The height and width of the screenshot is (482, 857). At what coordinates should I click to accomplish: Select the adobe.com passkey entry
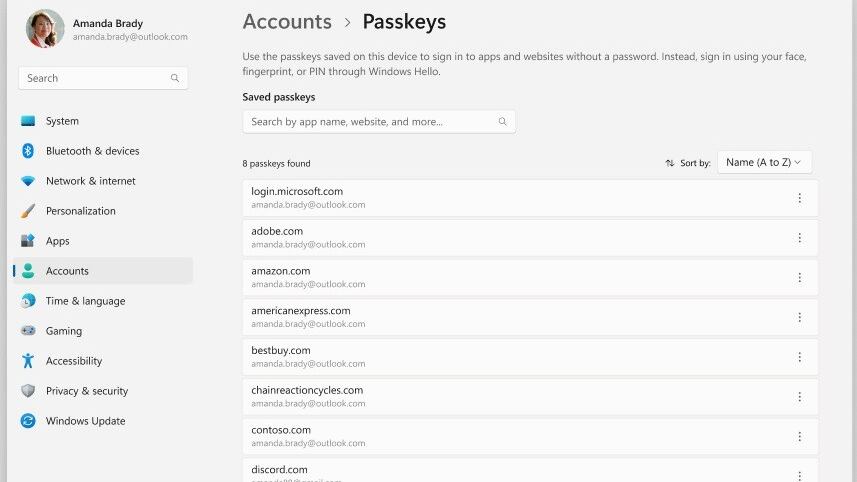(500, 237)
